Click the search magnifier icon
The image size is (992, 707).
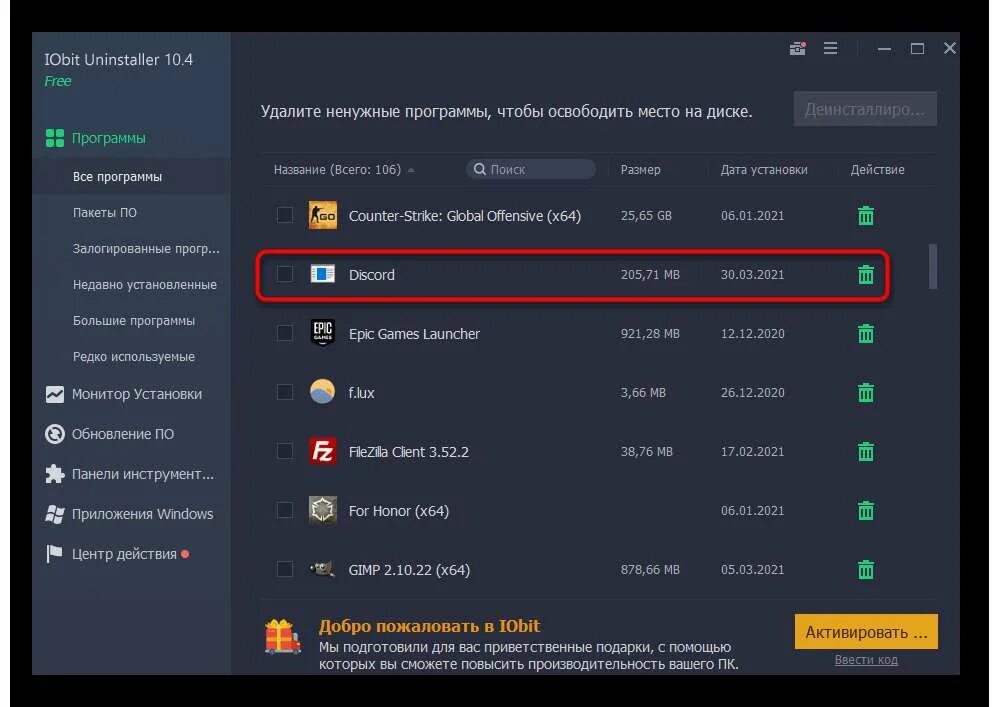[480, 169]
